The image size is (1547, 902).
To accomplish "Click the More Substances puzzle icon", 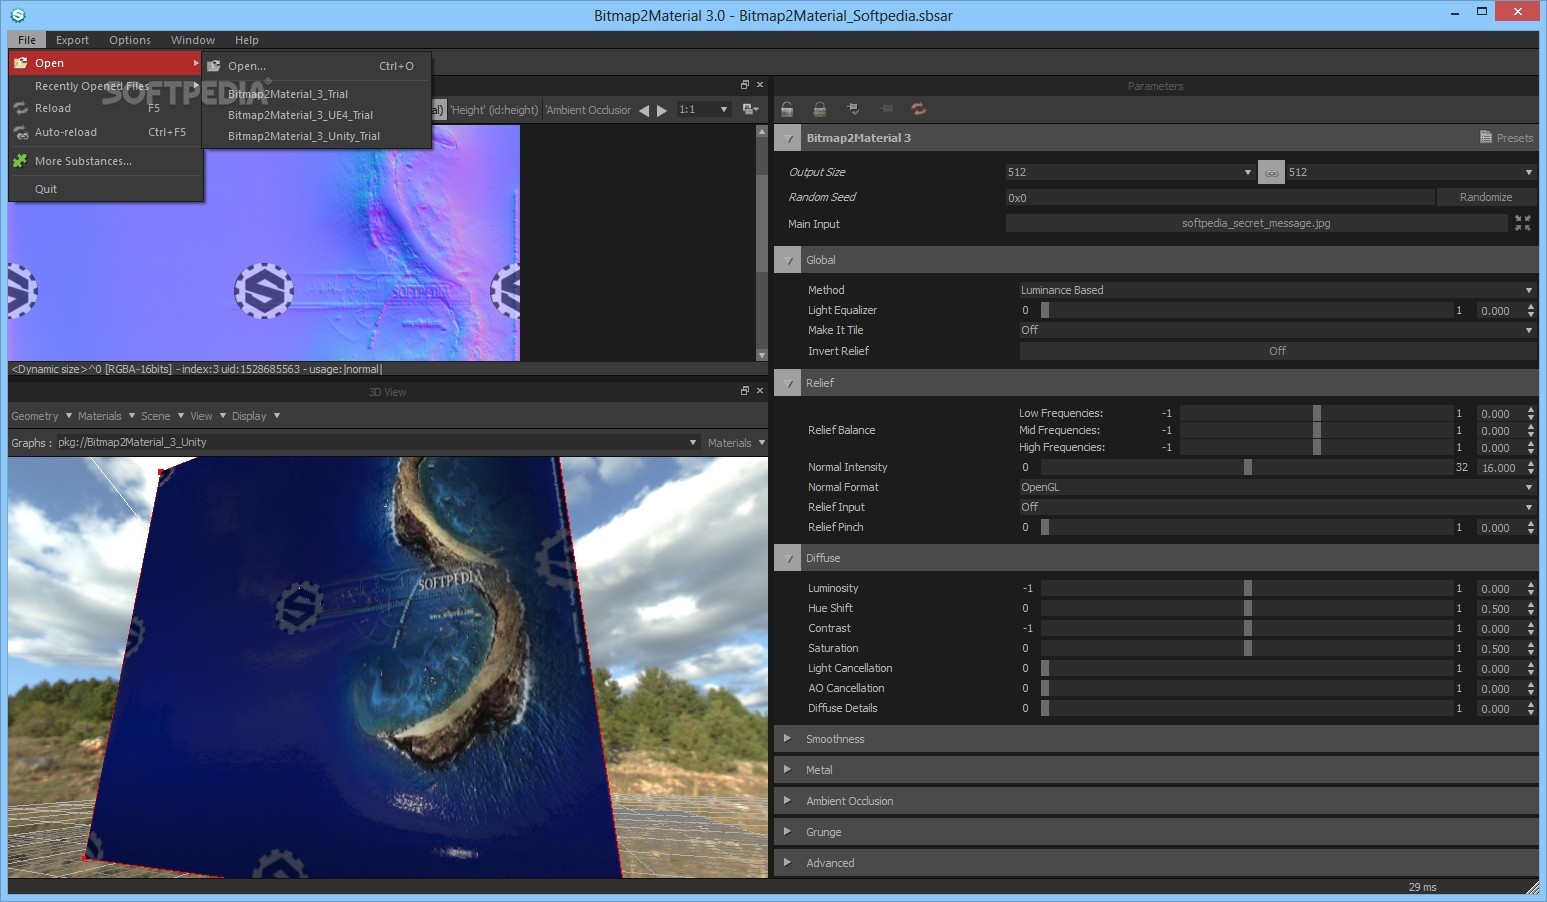I will pos(20,161).
